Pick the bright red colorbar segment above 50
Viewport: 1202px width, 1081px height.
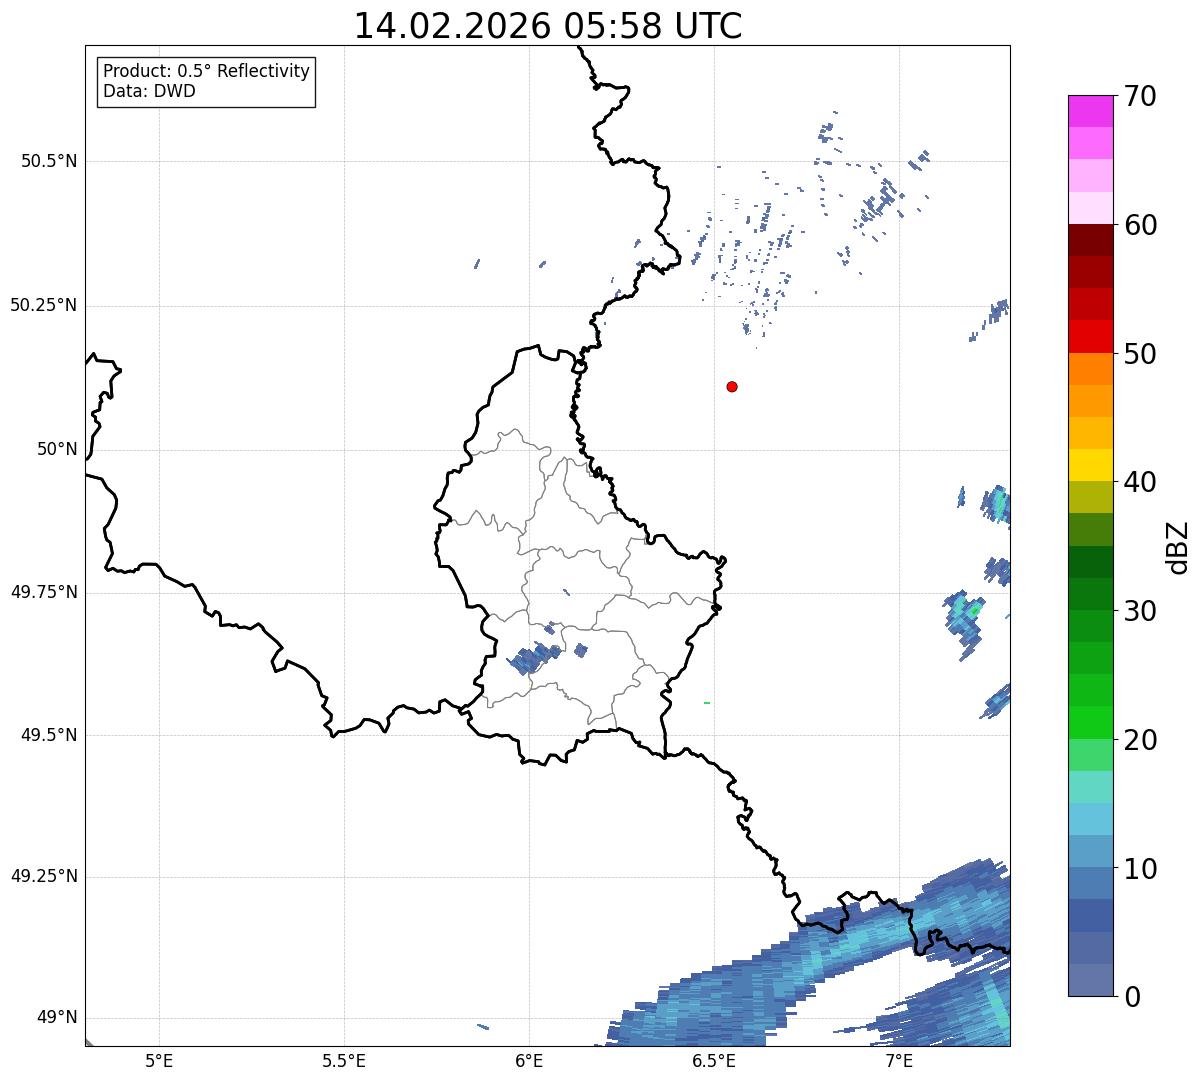click(1091, 336)
